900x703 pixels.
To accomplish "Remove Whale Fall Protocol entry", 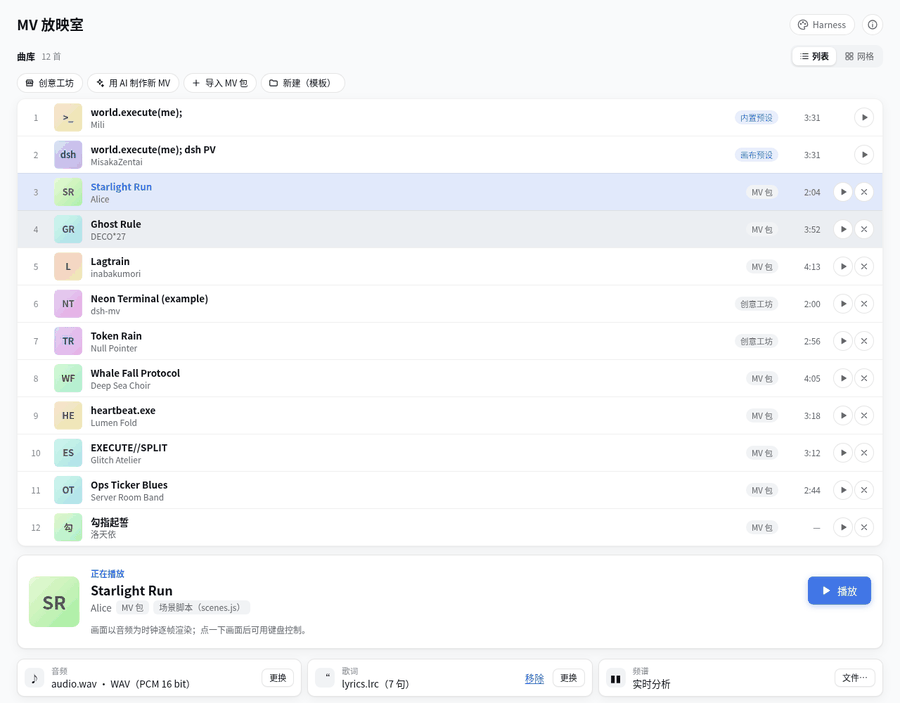I will tap(864, 379).
